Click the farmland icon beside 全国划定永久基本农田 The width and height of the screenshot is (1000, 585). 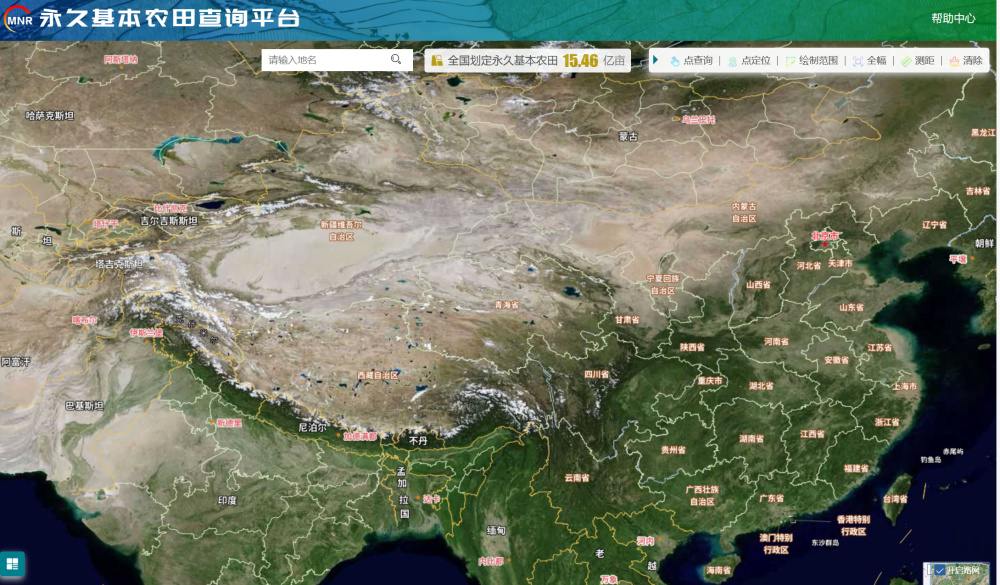(x=437, y=61)
